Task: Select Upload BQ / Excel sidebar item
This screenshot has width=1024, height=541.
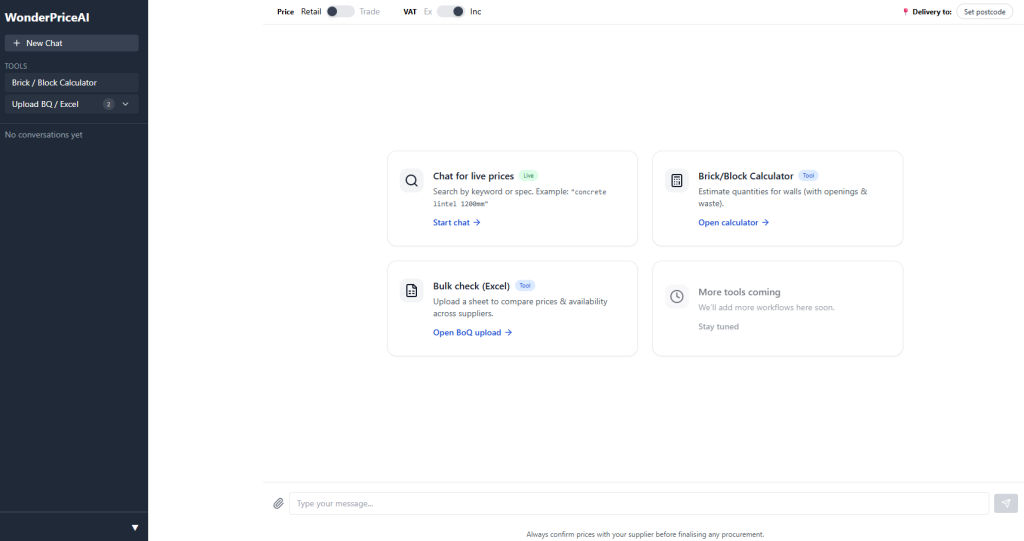Action: 46,104
